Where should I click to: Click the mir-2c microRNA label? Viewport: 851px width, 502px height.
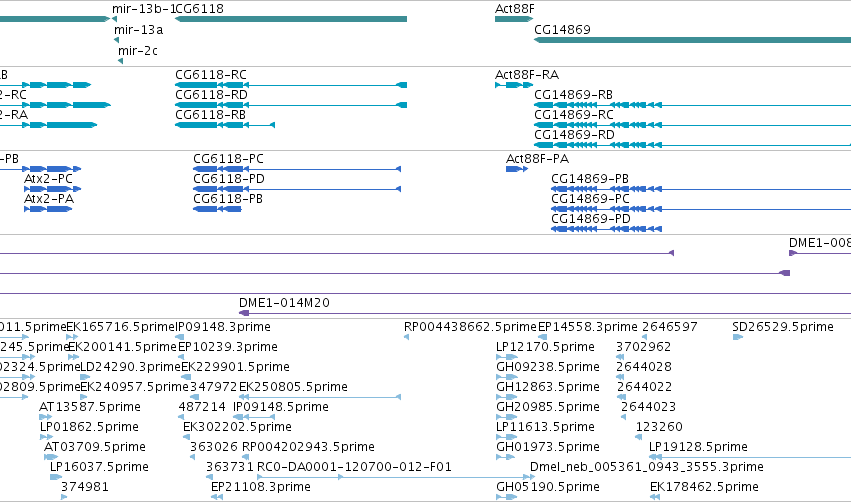click(x=138, y=51)
